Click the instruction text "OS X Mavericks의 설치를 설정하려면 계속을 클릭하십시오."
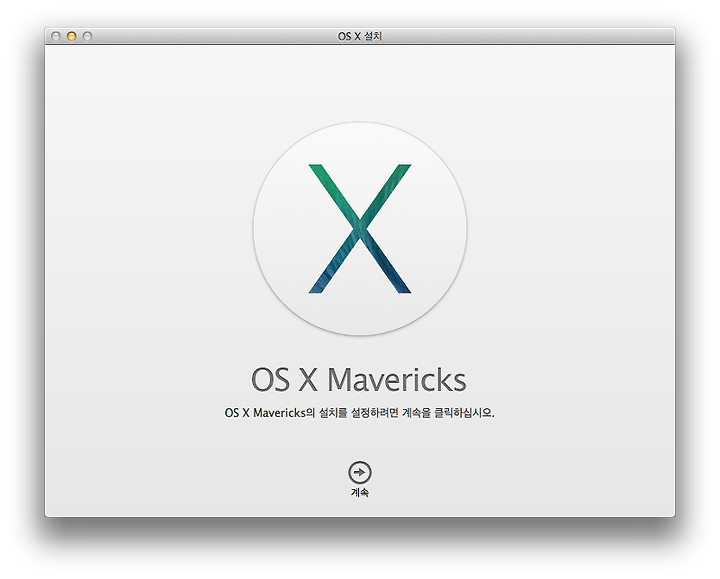This screenshot has width=720, height=579. [x=359, y=413]
